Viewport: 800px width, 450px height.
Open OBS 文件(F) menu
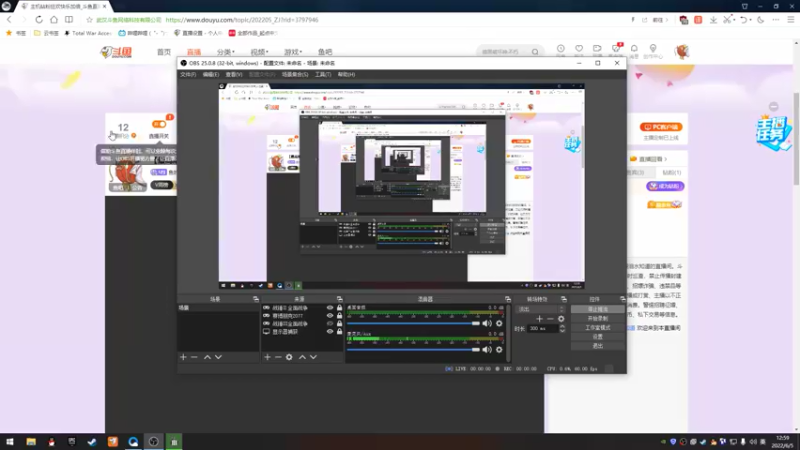click(188, 74)
